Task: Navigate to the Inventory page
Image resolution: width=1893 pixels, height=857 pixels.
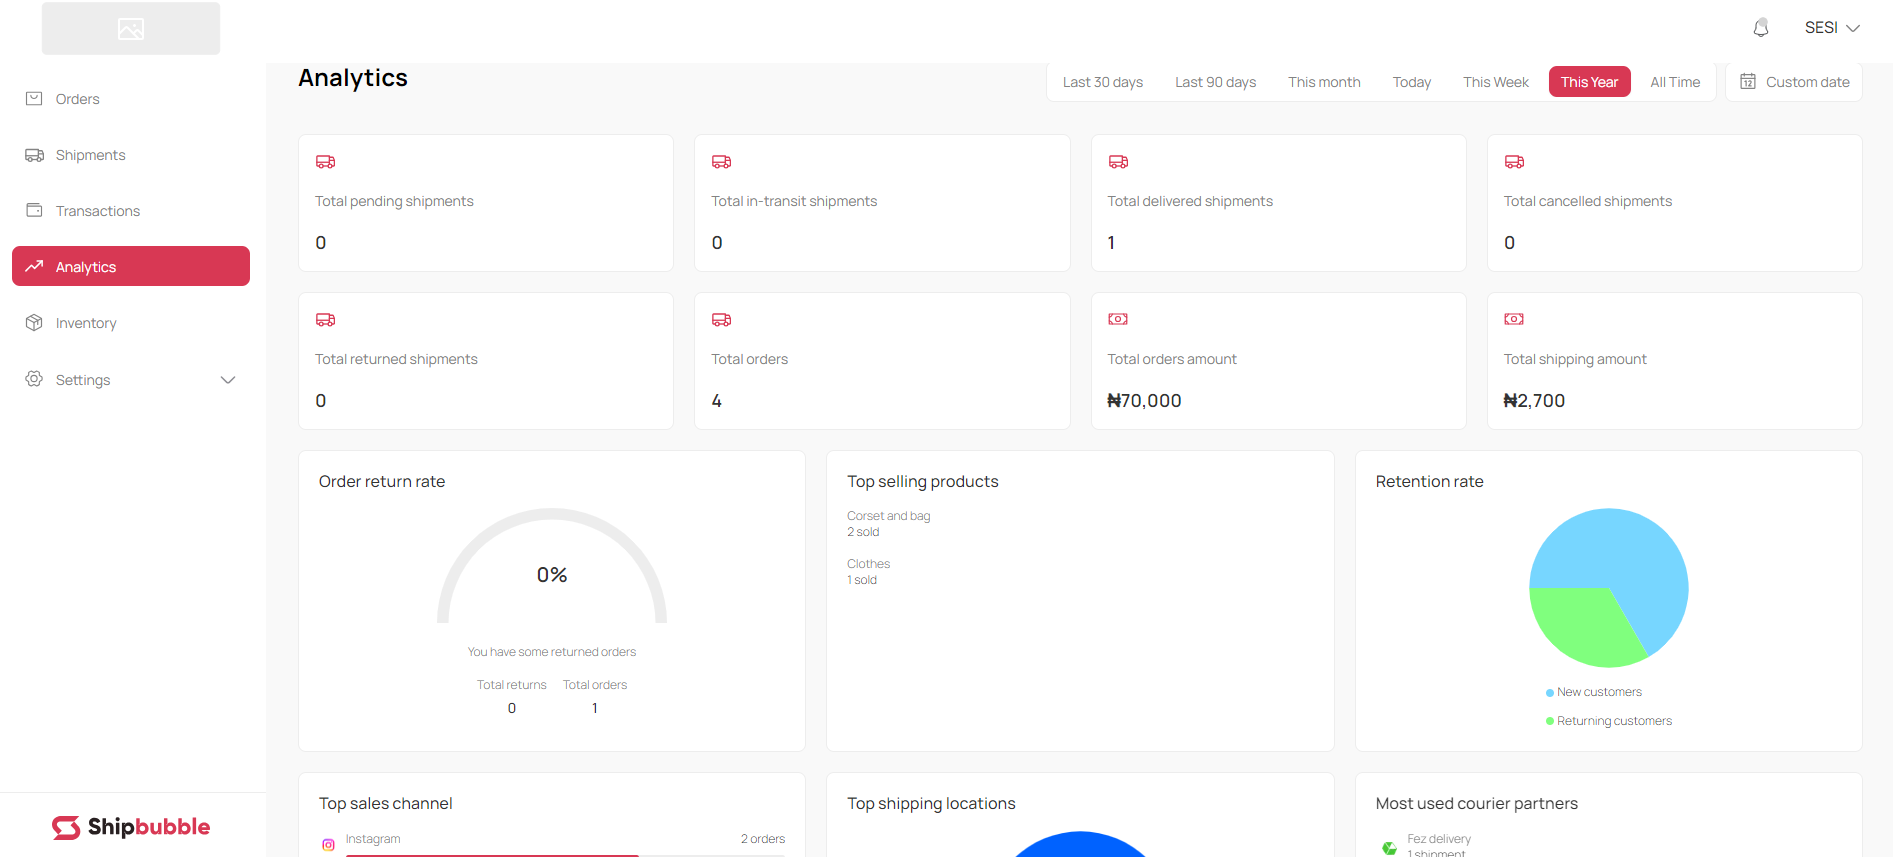Action: click(x=131, y=323)
